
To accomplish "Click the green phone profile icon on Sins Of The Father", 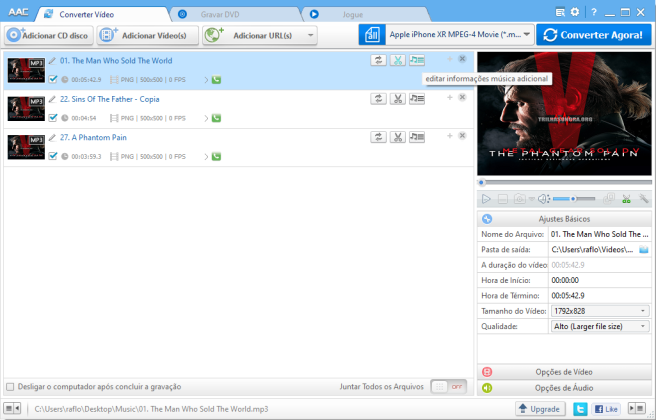I will (x=216, y=118).
